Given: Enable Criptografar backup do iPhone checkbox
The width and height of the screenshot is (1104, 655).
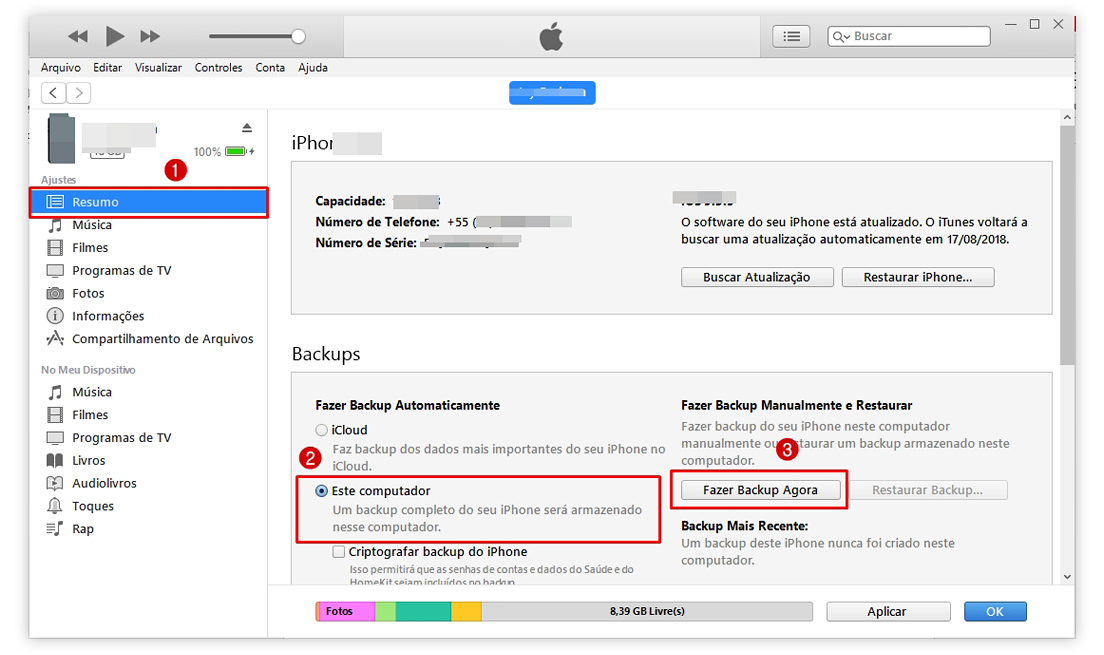Looking at the screenshot, I should pyautogui.click(x=339, y=551).
